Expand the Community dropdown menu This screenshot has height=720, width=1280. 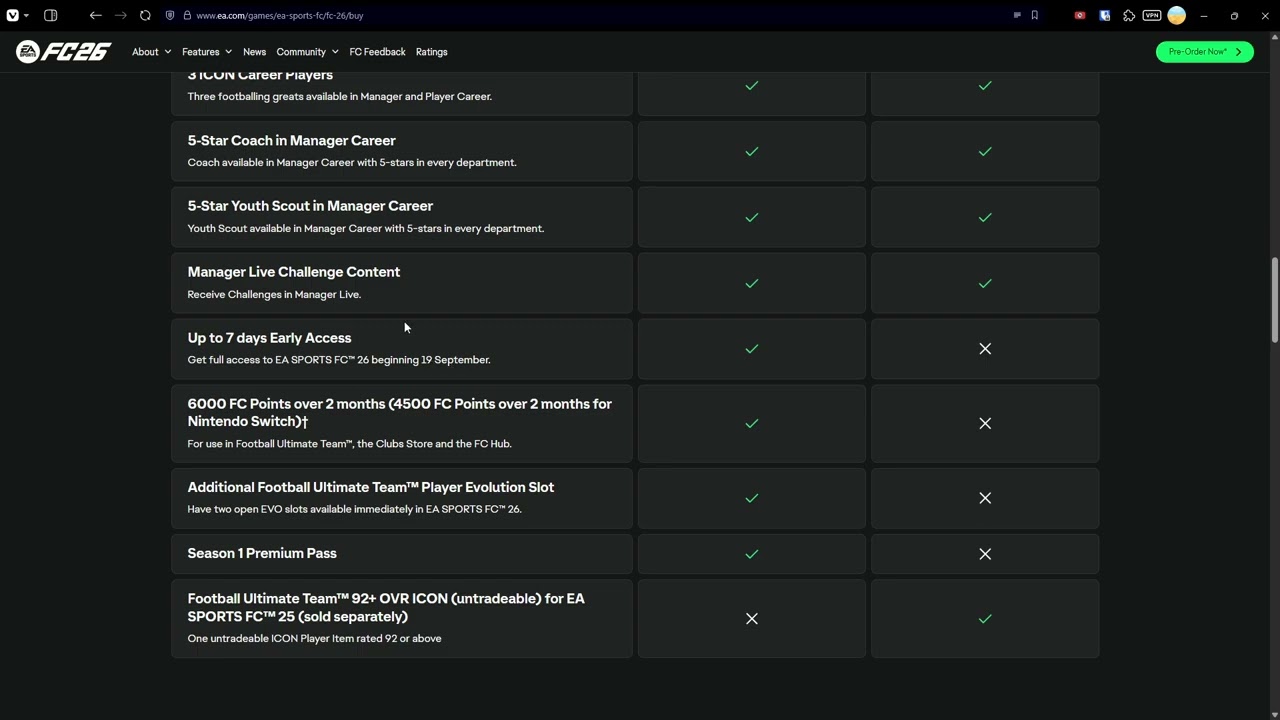click(307, 52)
